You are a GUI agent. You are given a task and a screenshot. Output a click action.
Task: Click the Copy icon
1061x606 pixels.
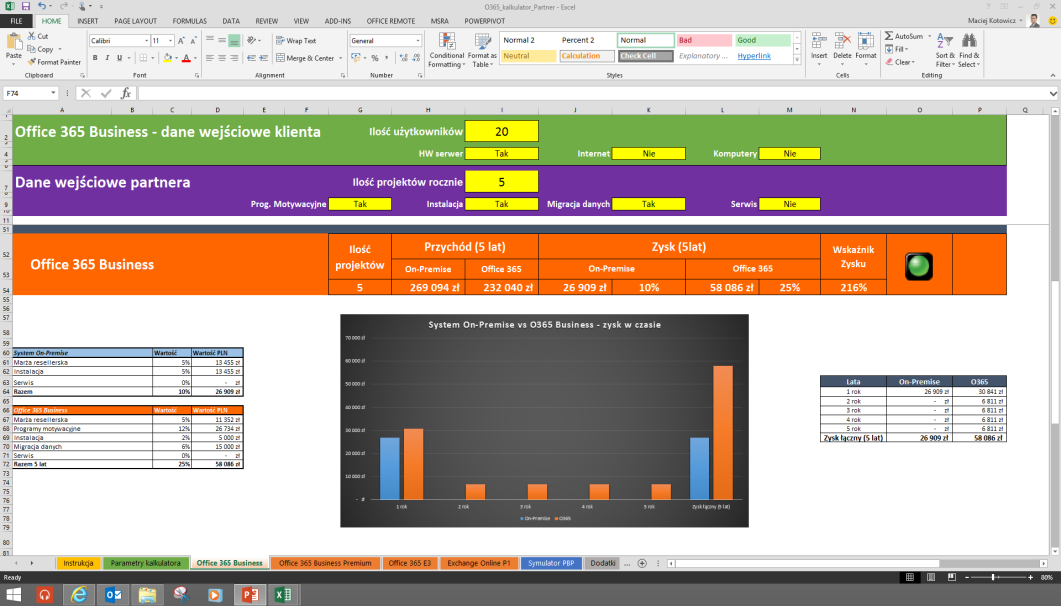(31, 49)
